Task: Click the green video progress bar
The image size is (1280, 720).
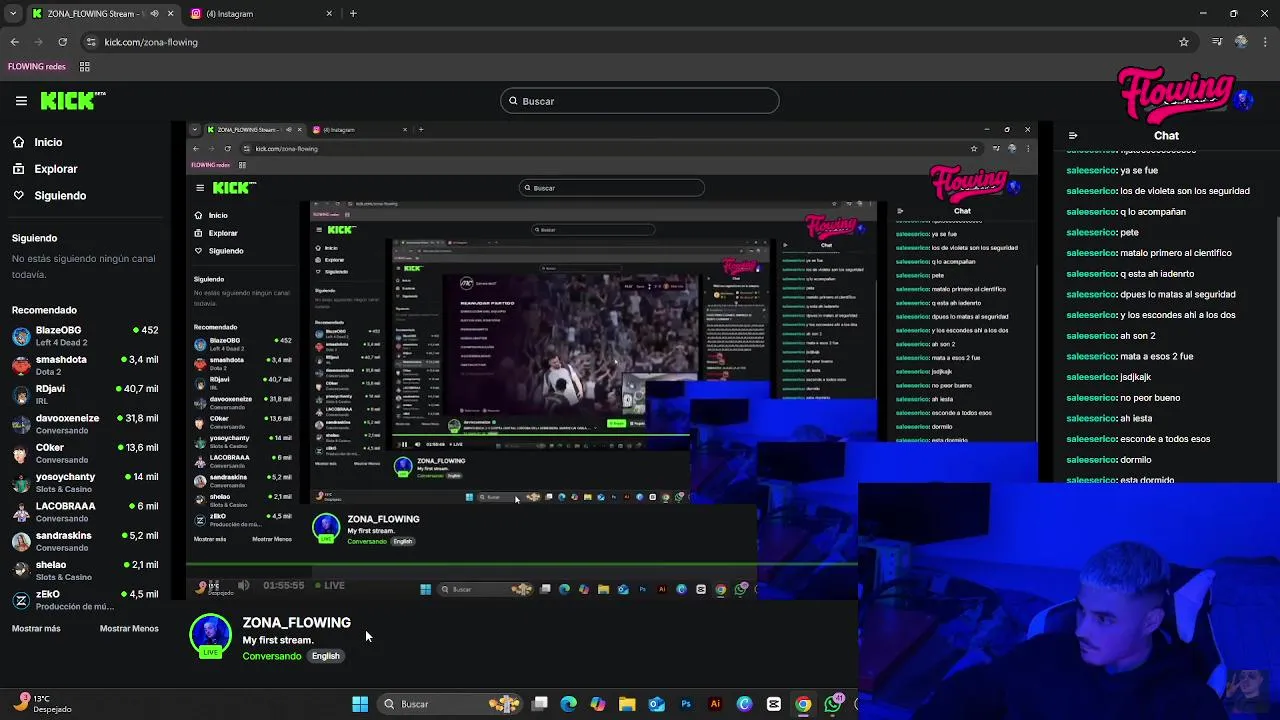Action: (x=520, y=565)
